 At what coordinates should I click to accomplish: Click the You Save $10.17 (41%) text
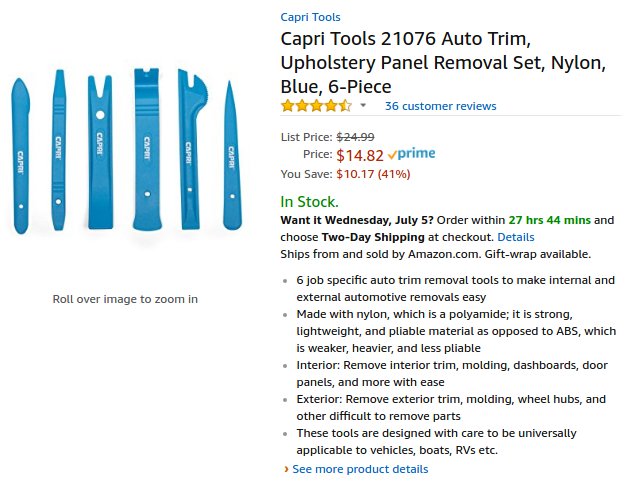tap(345, 174)
